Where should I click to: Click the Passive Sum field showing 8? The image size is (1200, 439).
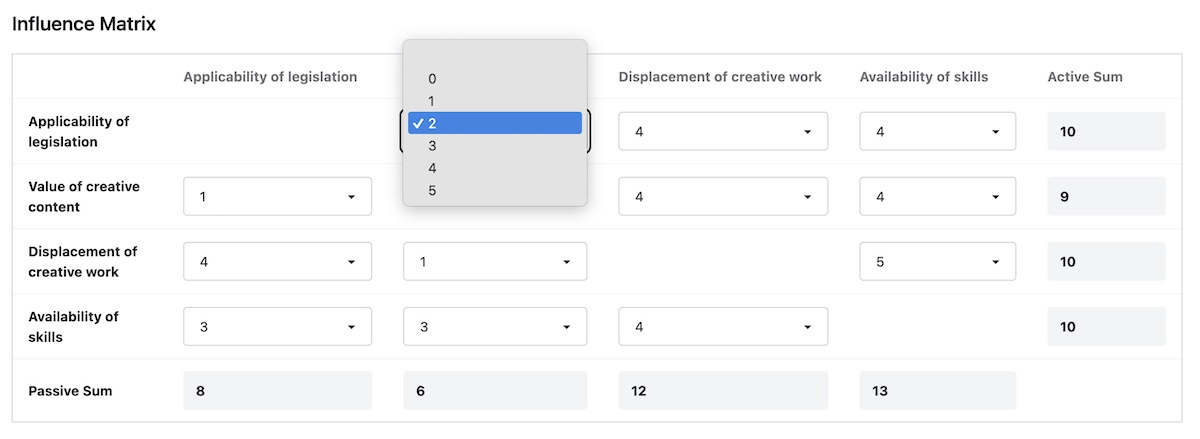pyautogui.click(x=277, y=391)
